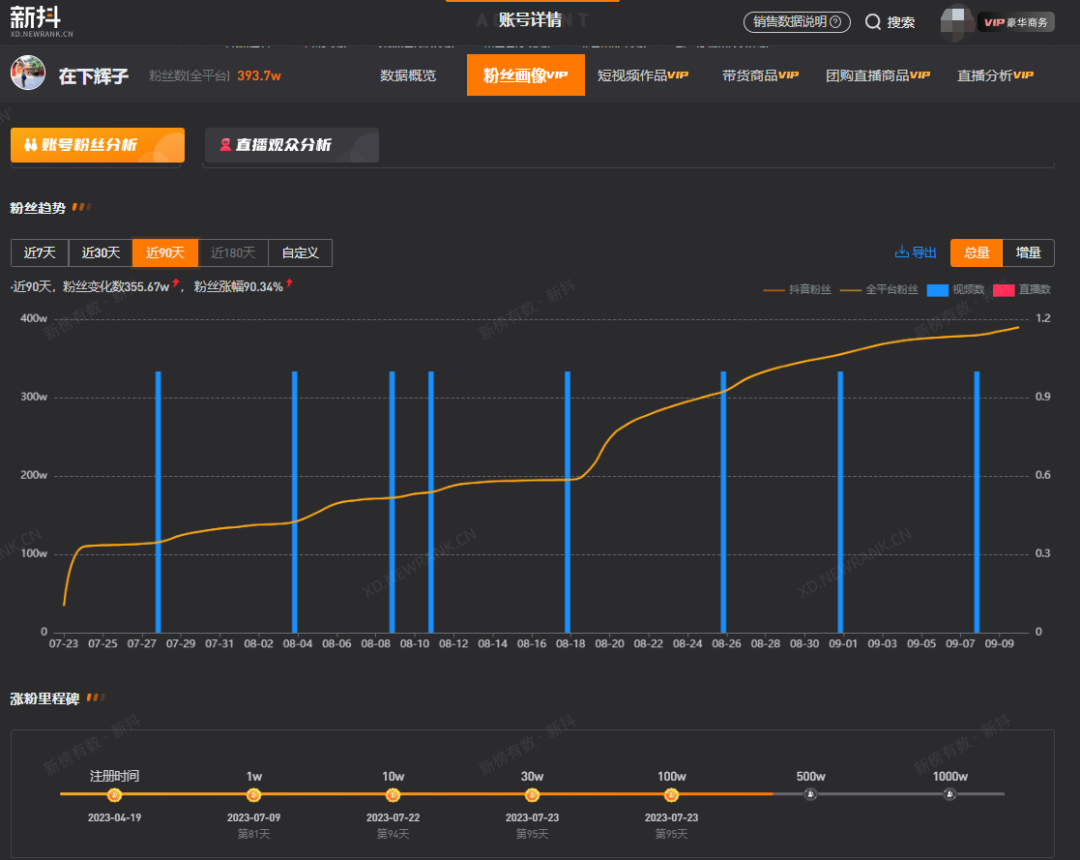Click the 100w milestone coin icon

tap(671, 795)
